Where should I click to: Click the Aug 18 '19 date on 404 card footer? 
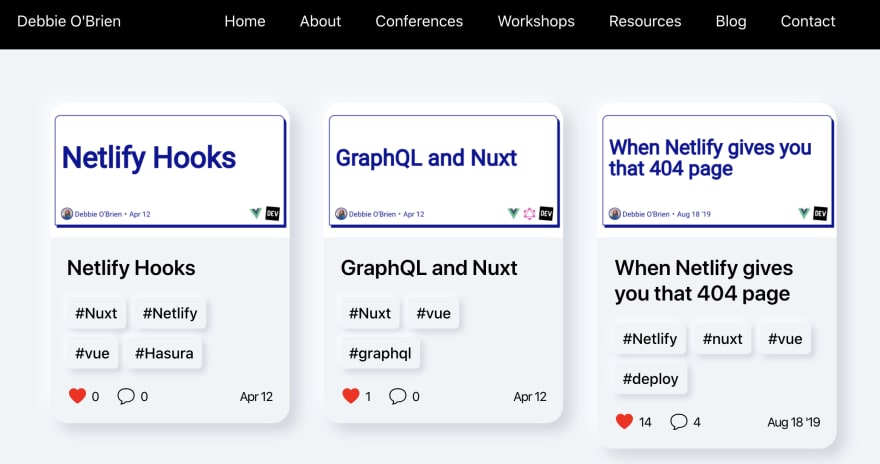point(794,422)
